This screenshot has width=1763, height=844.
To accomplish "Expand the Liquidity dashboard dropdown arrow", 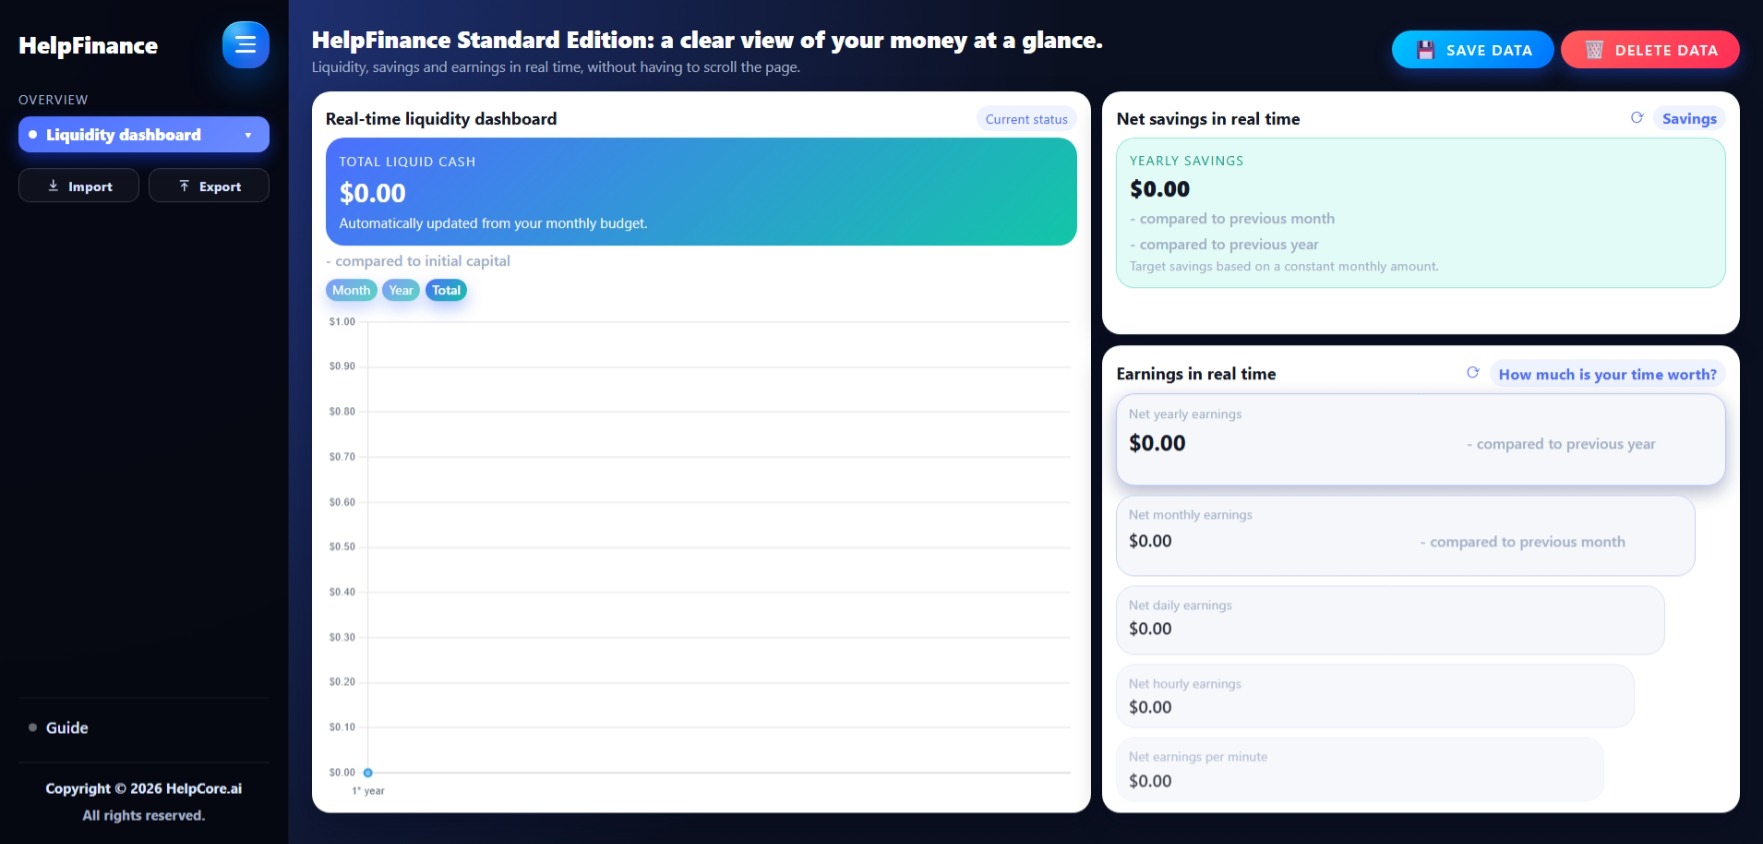I will (x=248, y=135).
